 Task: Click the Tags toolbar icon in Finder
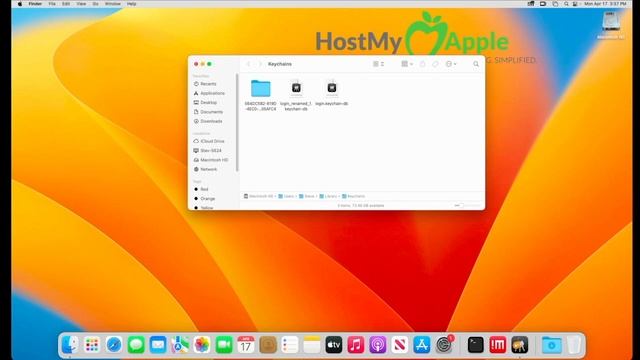coord(436,64)
